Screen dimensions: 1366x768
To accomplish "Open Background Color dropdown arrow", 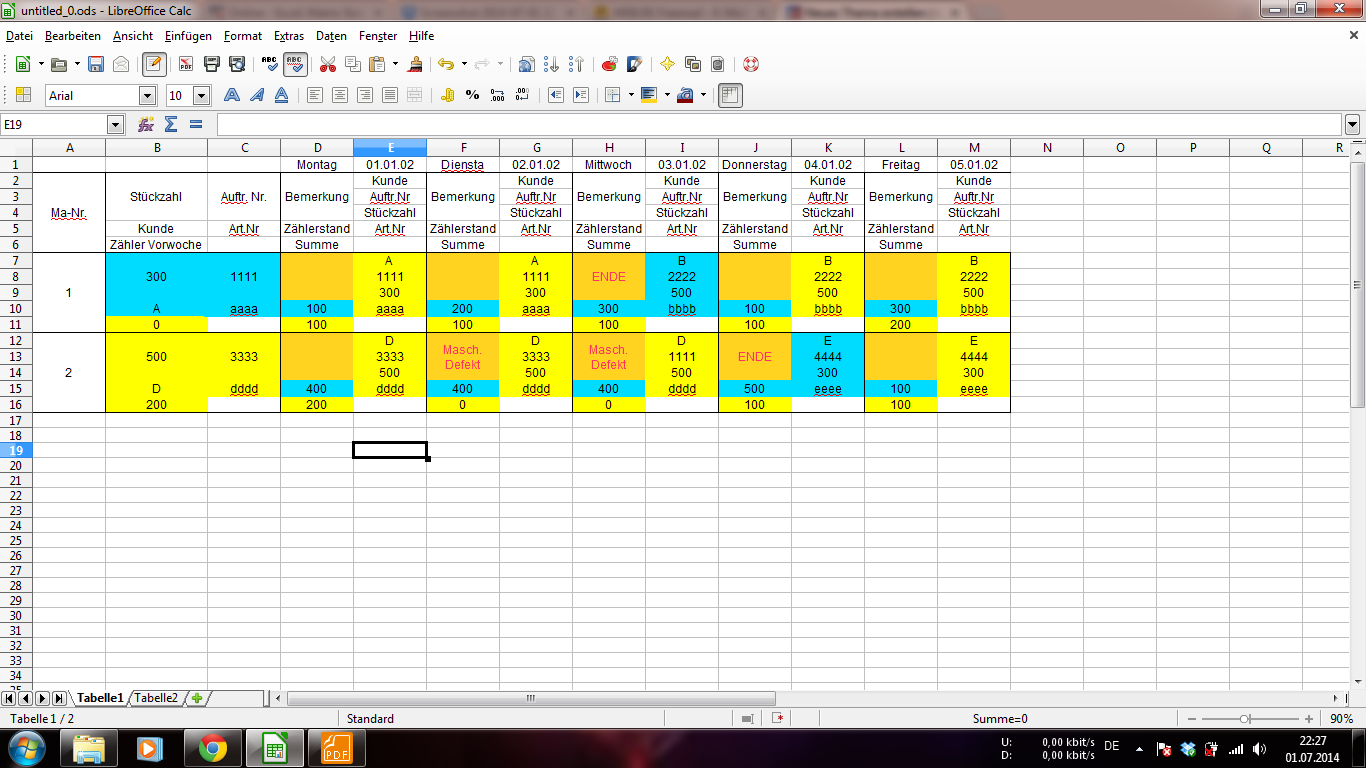I will pos(667,95).
